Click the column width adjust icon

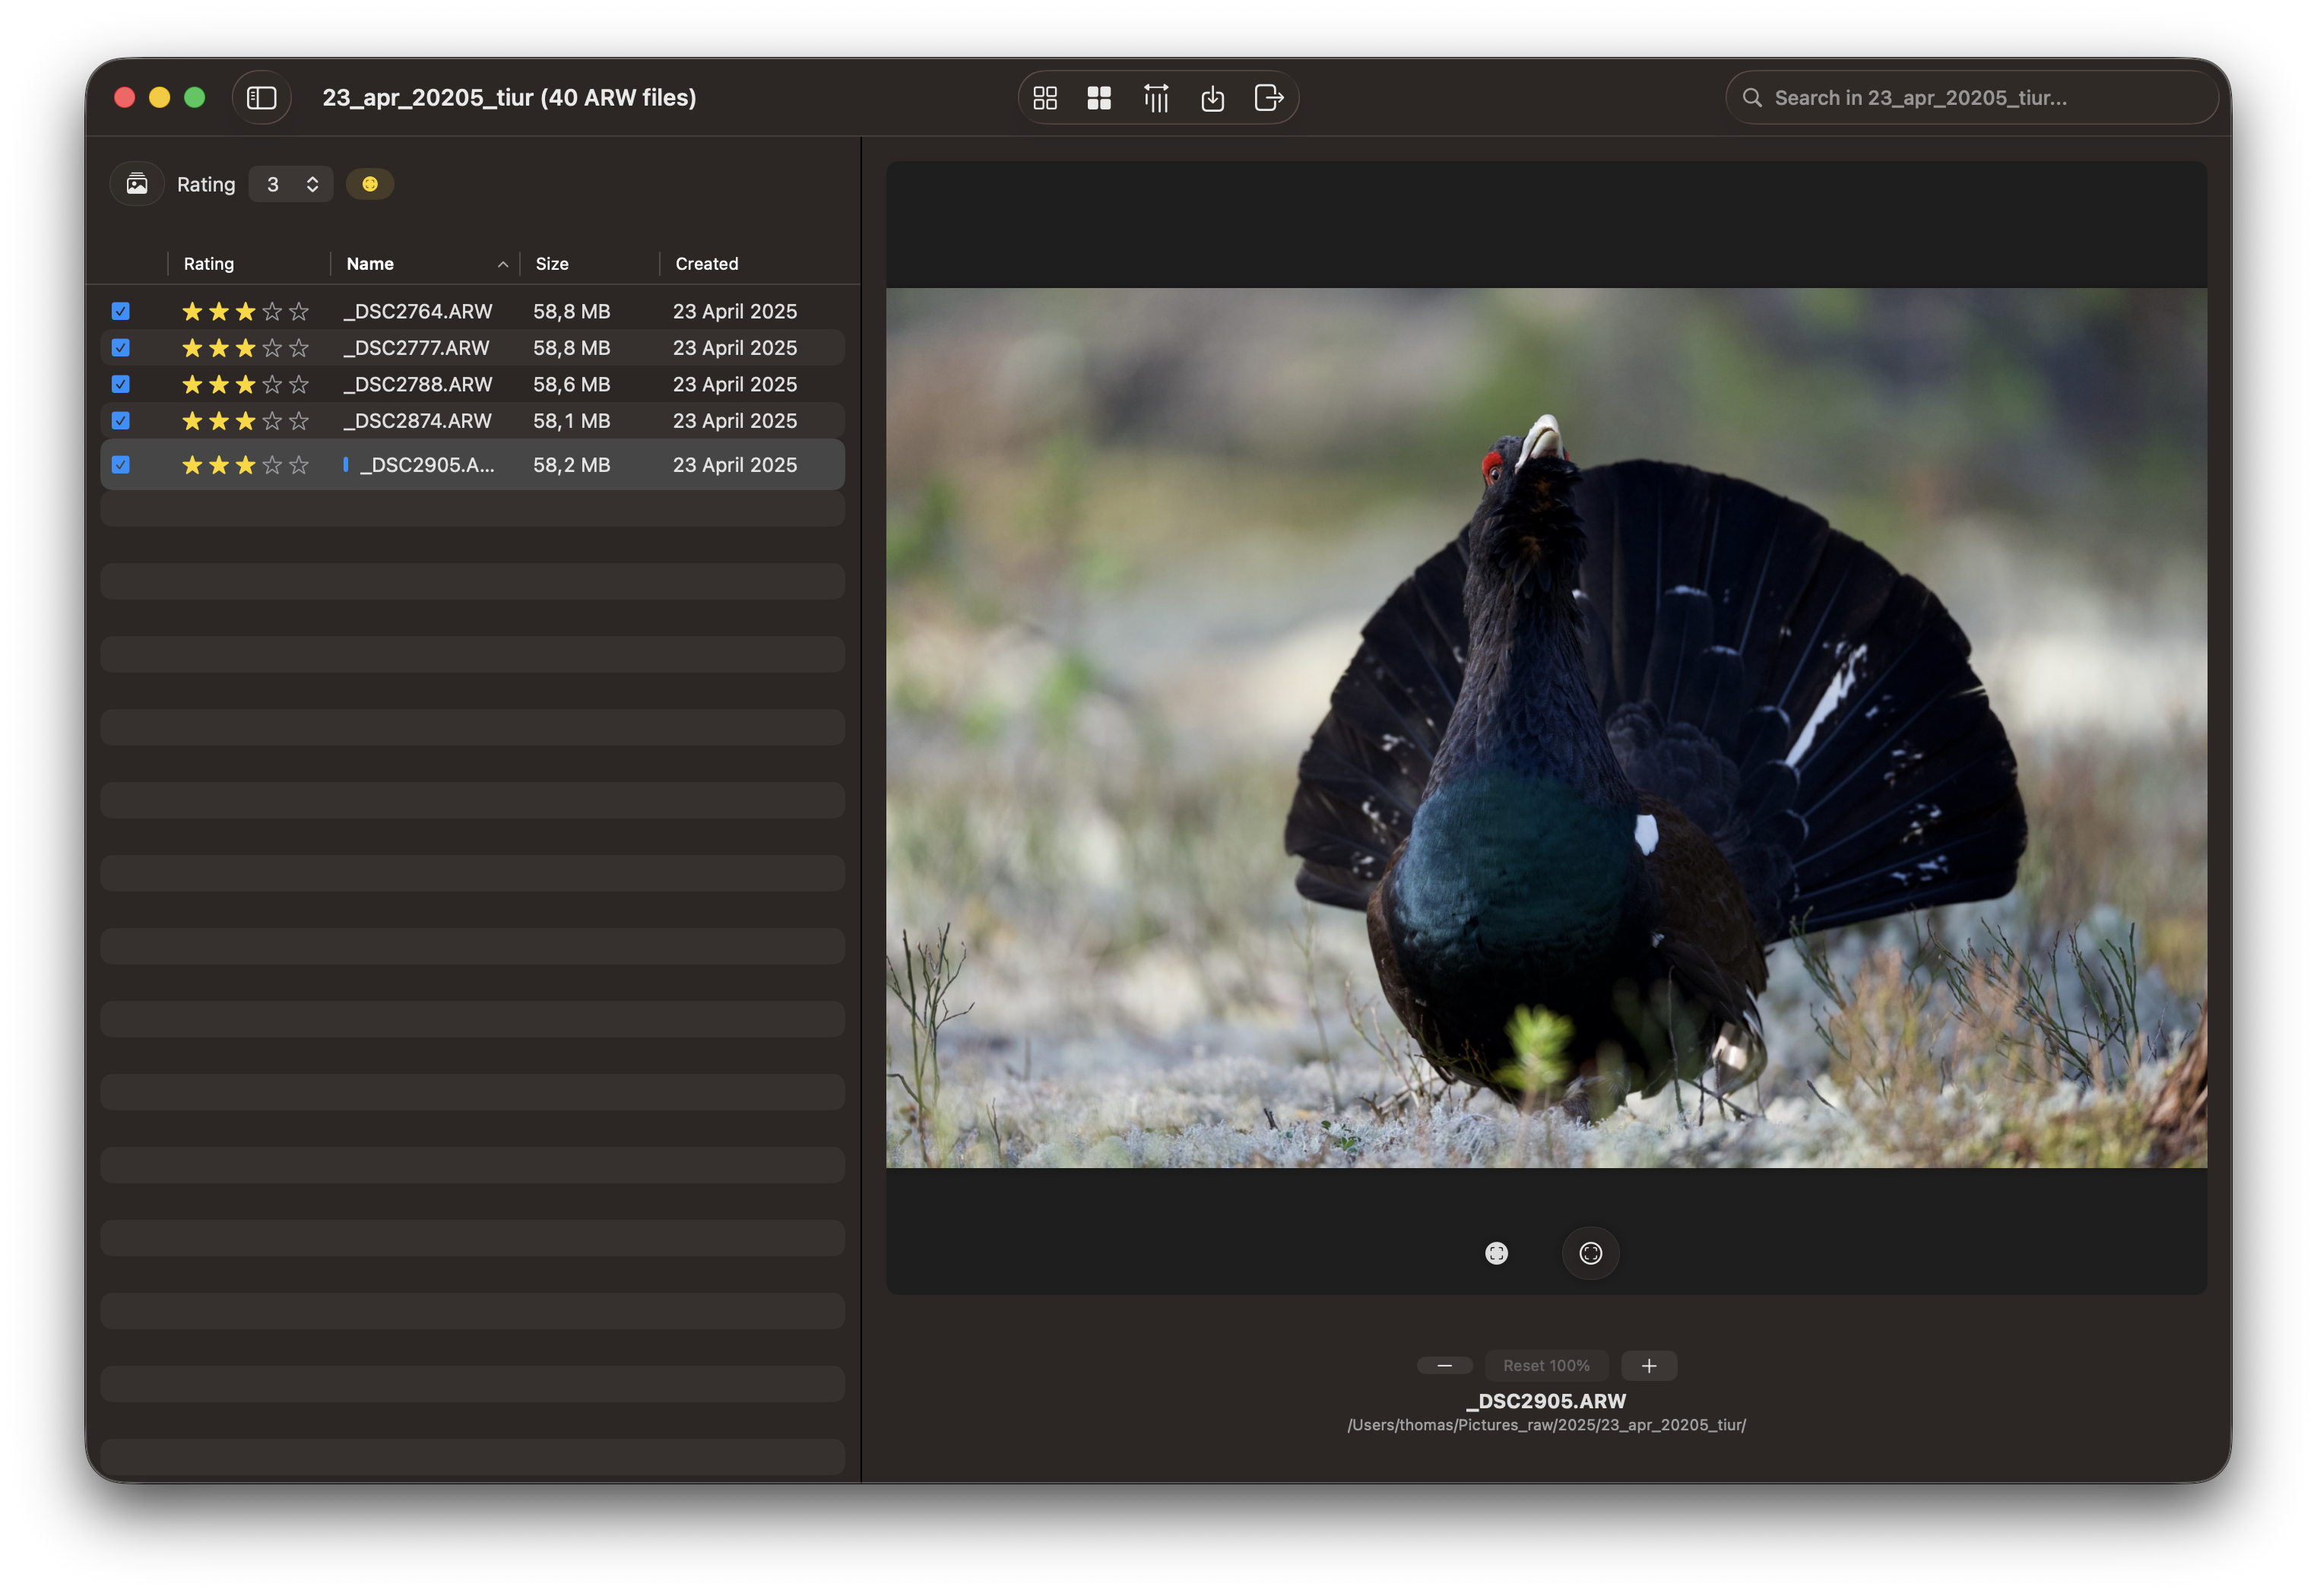(x=1156, y=98)
